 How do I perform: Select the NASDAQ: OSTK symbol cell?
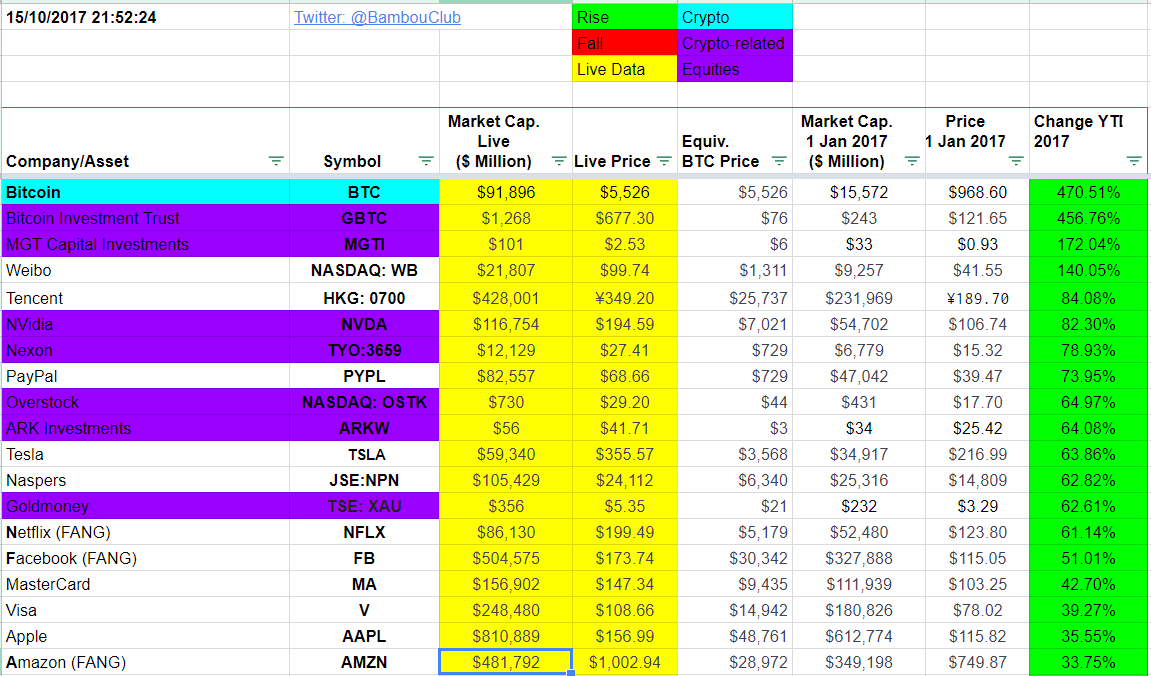(x=365, y=402)
